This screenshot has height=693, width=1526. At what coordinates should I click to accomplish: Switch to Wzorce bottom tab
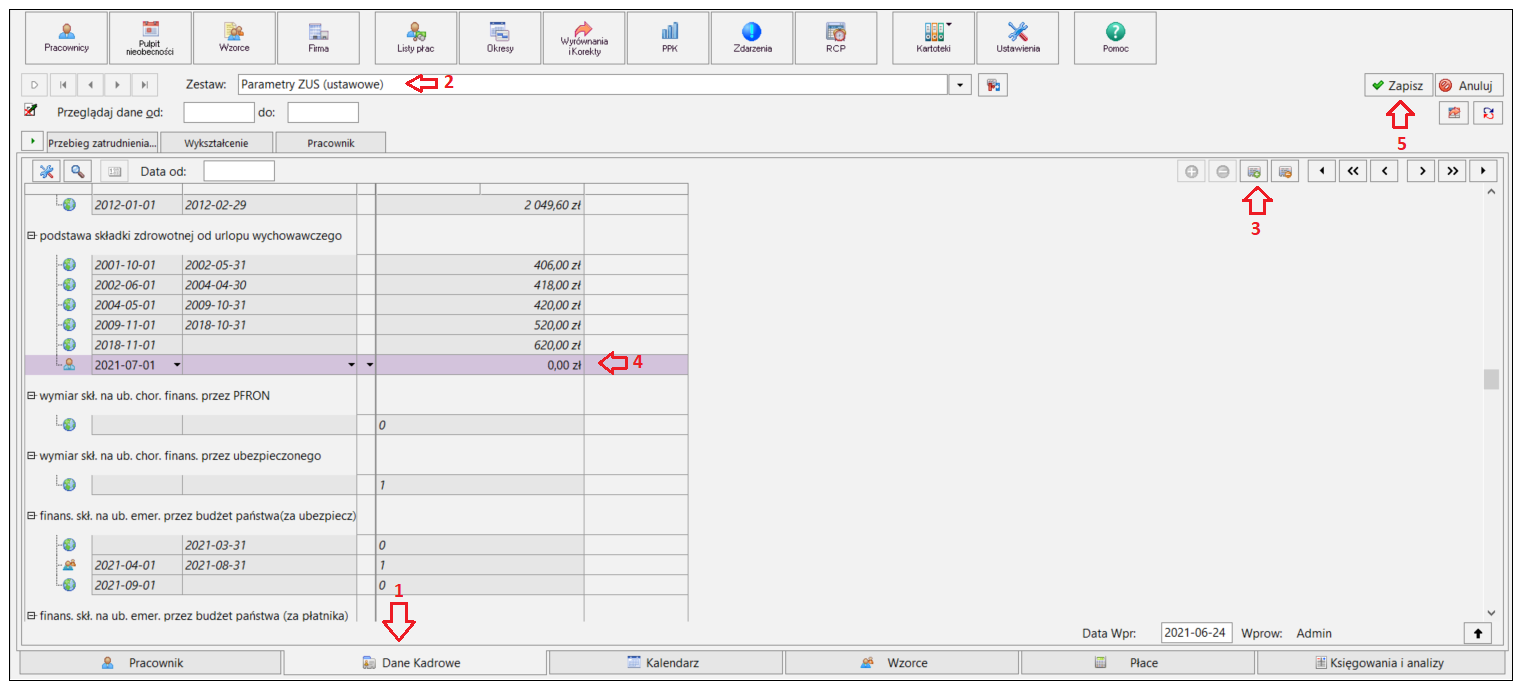pos(902,662)
